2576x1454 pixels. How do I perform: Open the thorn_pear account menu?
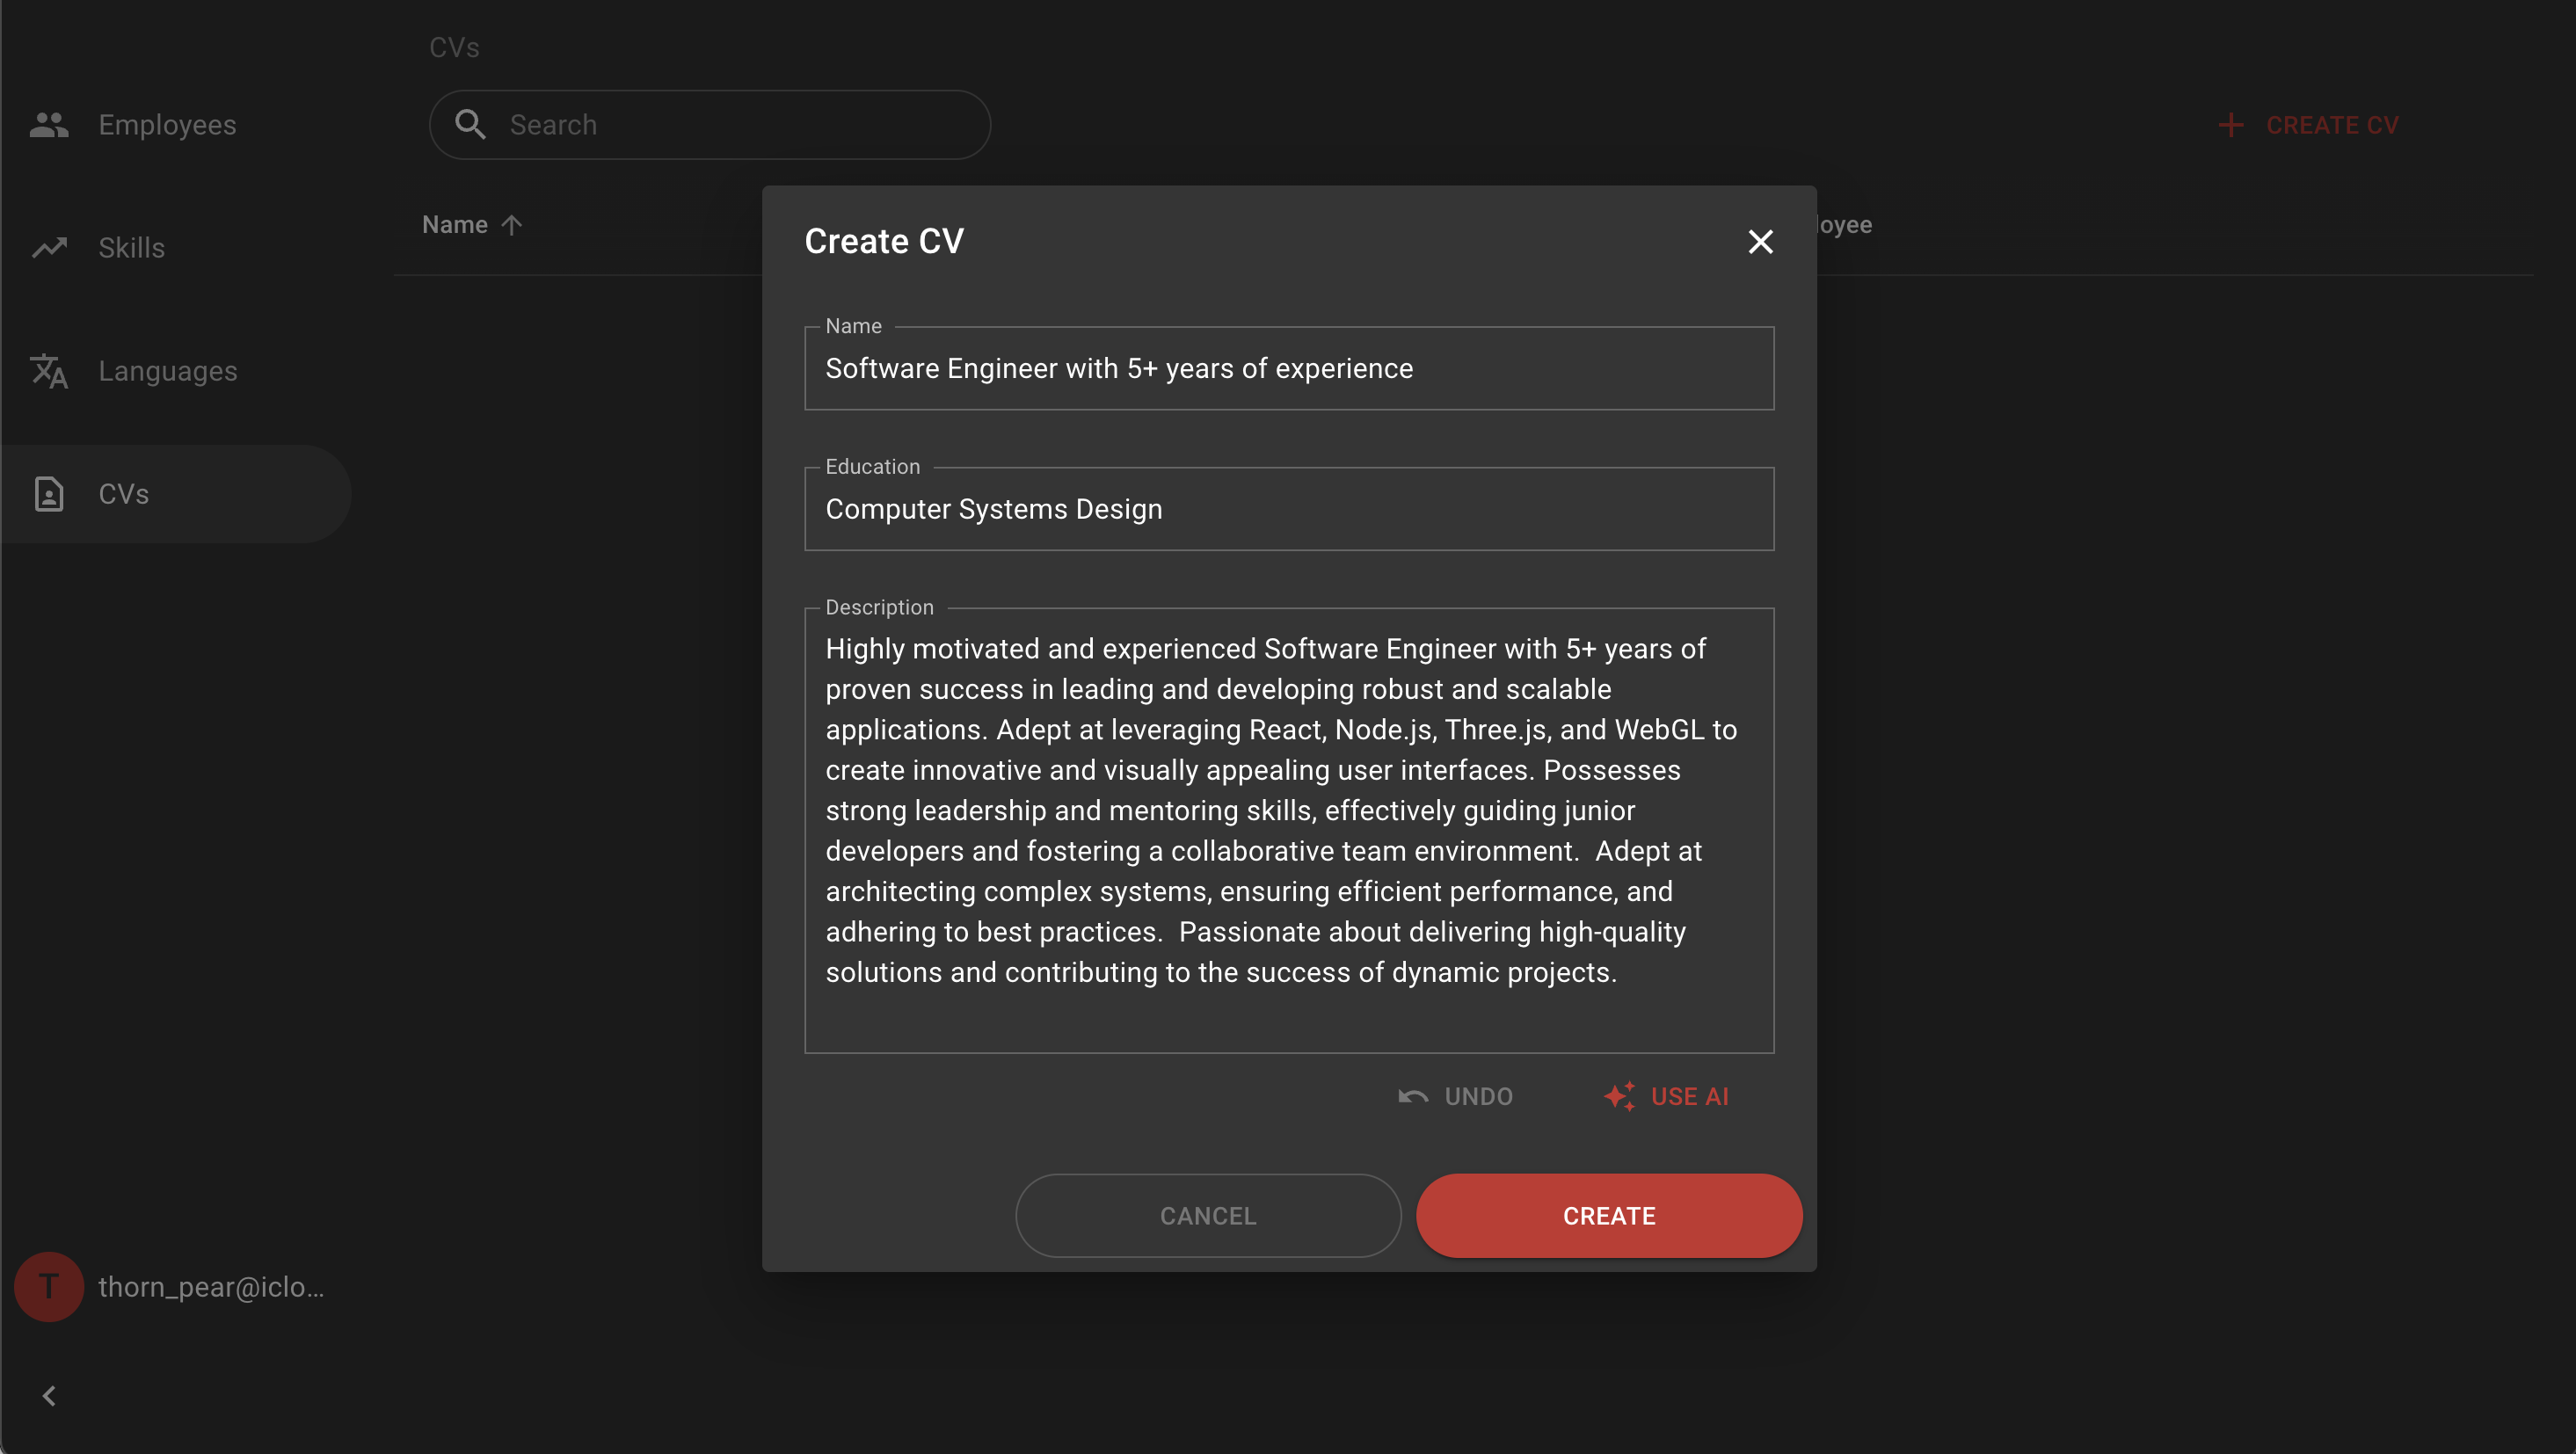pos(211,1287)
